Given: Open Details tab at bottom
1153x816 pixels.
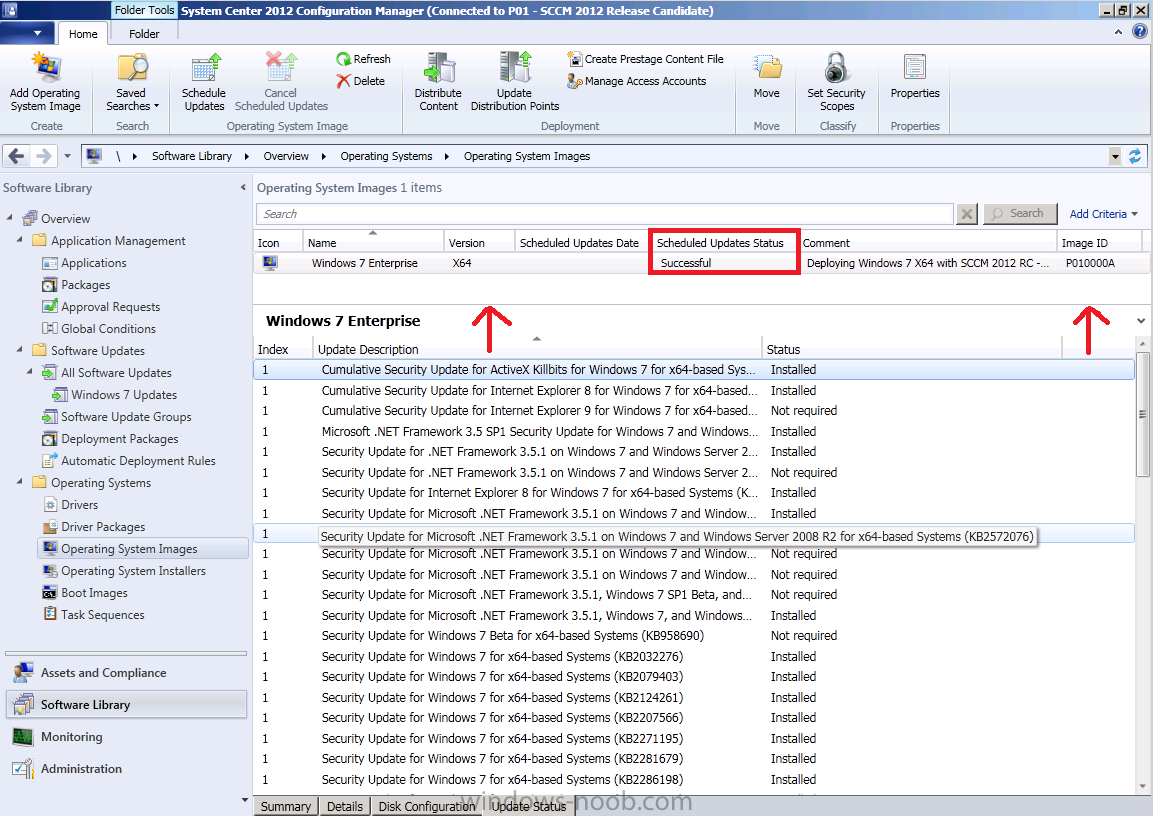Looking at the screenshot, I should [x=345, y=806].
